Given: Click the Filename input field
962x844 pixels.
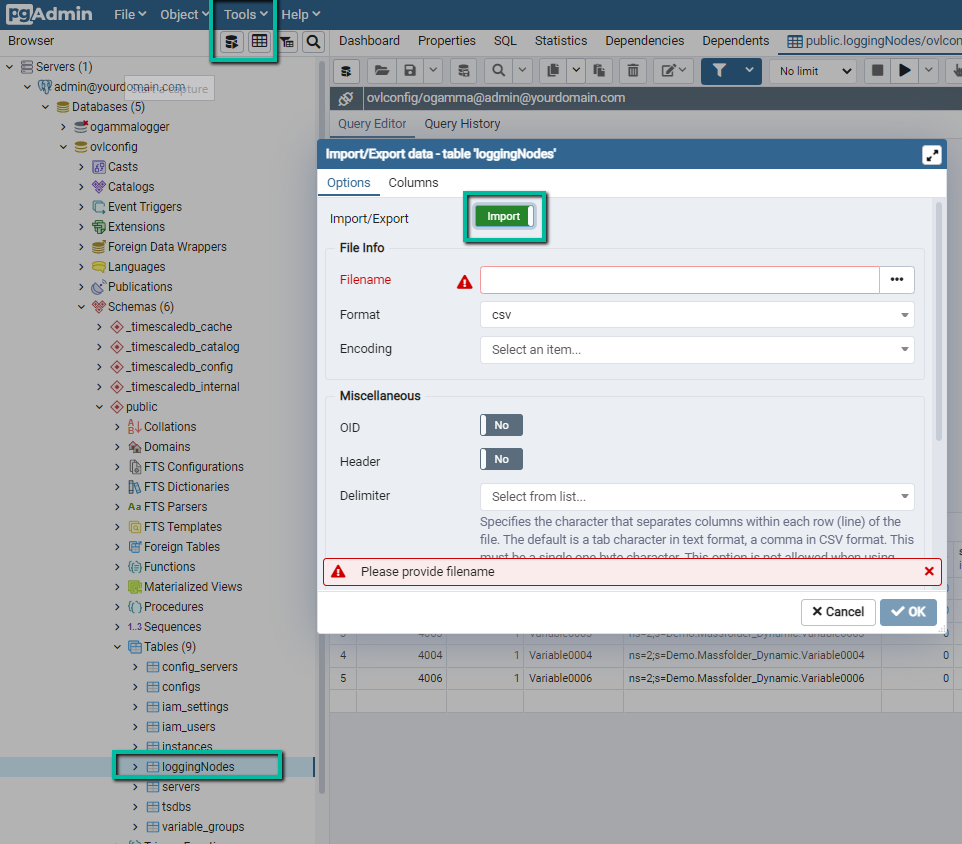Looking at the screenshot, I should pyautogui.click(x=679, y=280).
